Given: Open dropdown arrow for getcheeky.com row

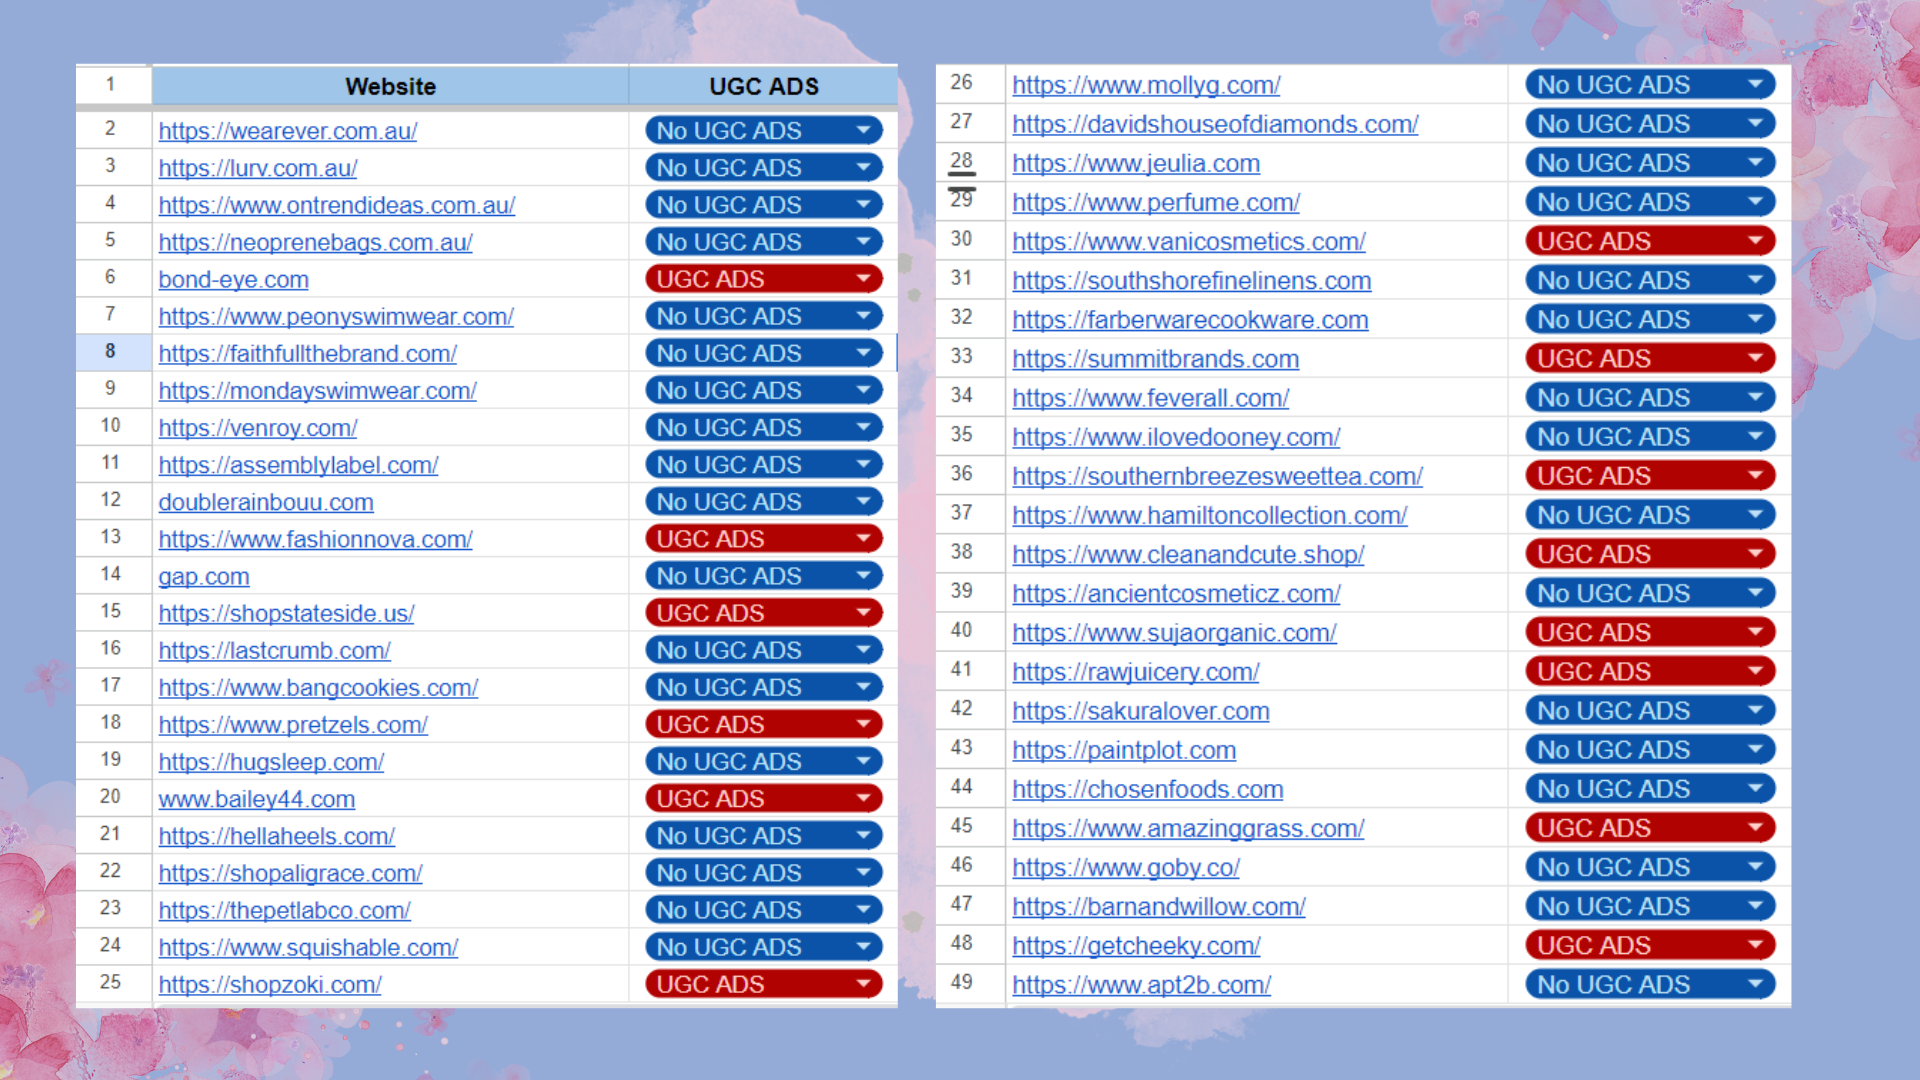Looking at the screenshot, I should (1755, 946).
